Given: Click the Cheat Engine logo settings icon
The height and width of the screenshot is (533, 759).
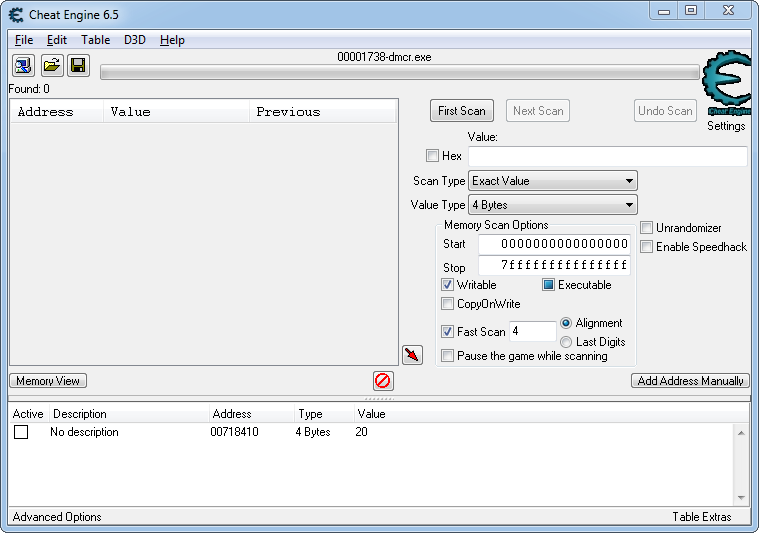Looking at the screenshot, I should [727, 83].
